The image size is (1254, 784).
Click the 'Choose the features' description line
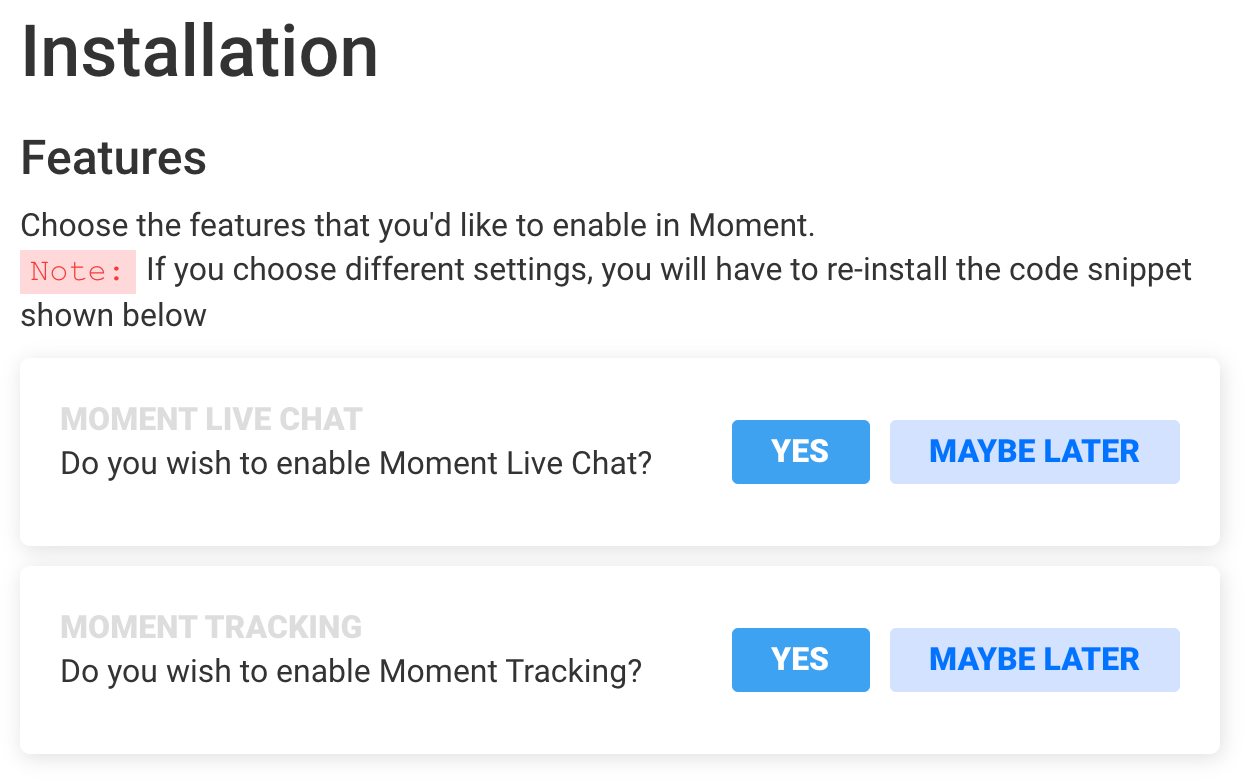pyautogui.click(x=418, y=226)
